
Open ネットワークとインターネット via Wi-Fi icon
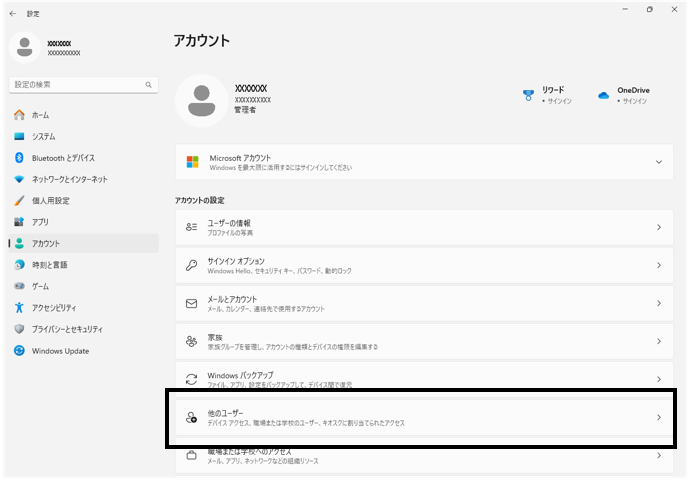(19, 179)
